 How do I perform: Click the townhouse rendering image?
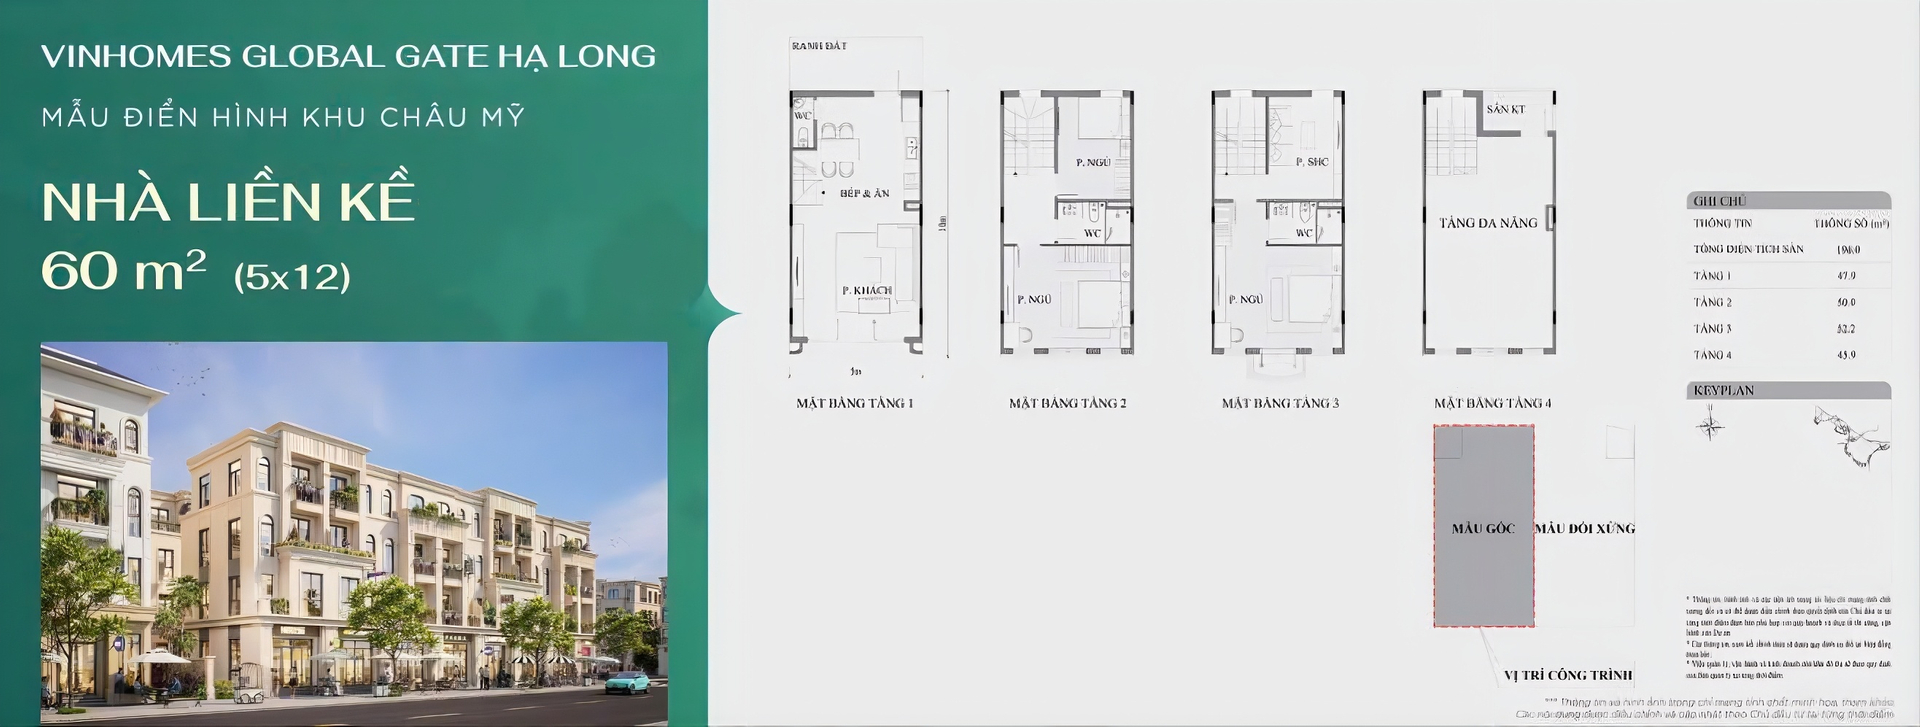354,533
